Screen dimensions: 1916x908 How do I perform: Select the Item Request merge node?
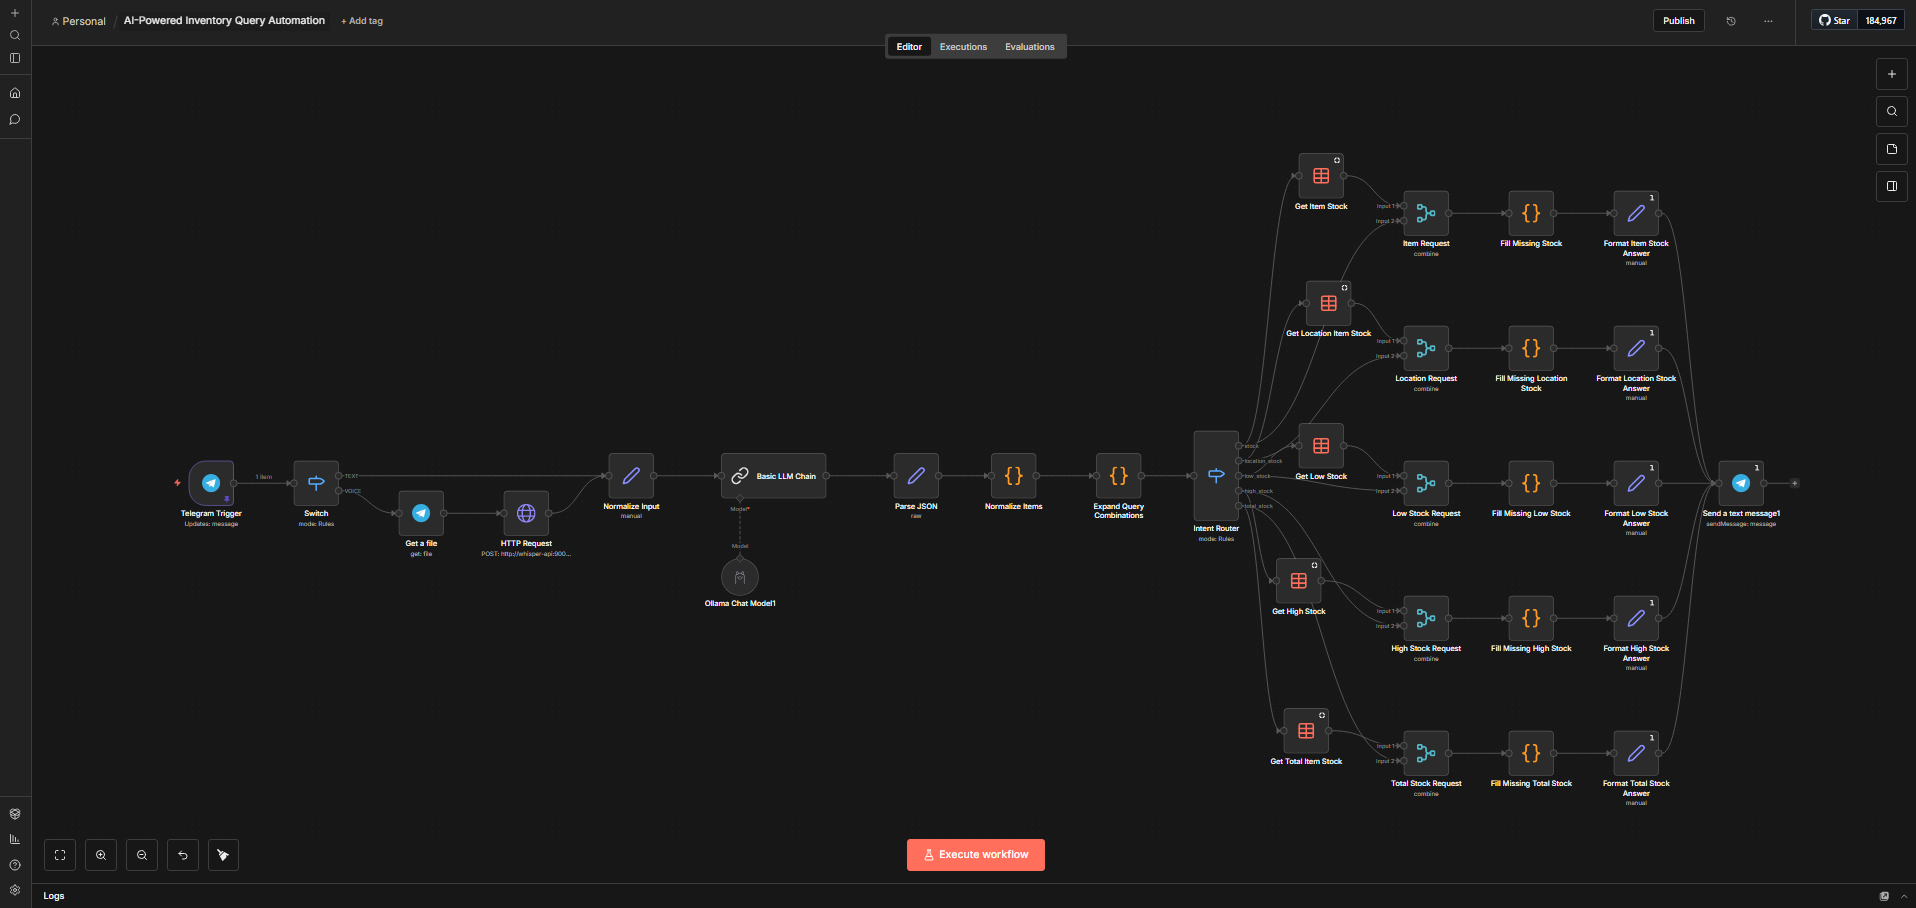coord(1426,213)
